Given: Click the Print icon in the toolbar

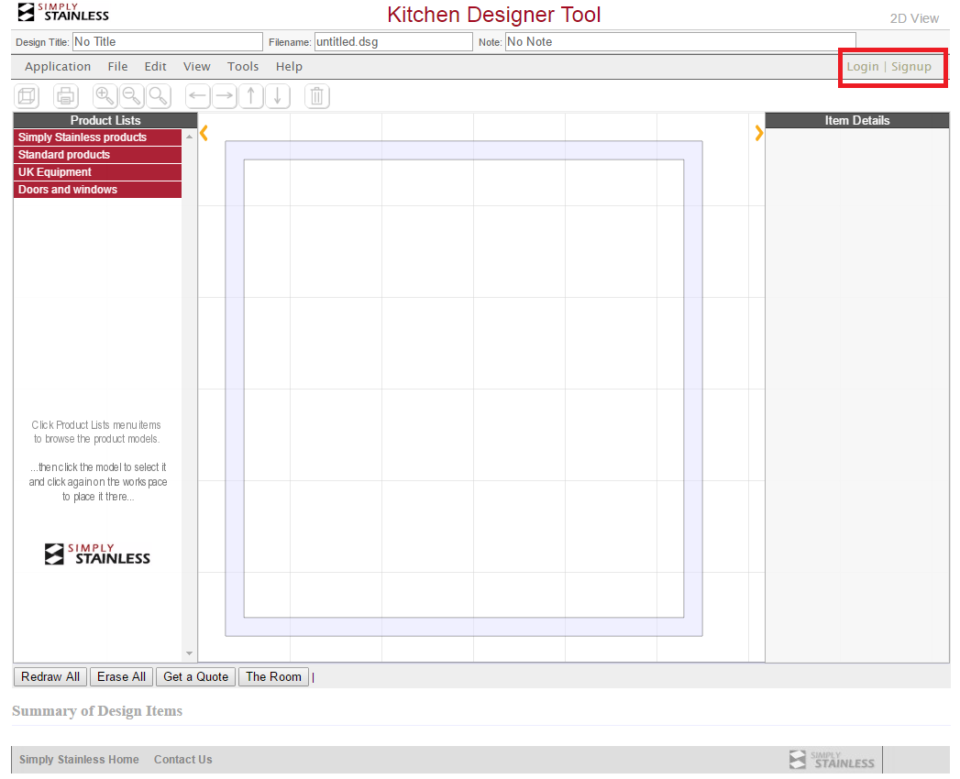Looking at the screenshot, I should [x=65, y=96].
